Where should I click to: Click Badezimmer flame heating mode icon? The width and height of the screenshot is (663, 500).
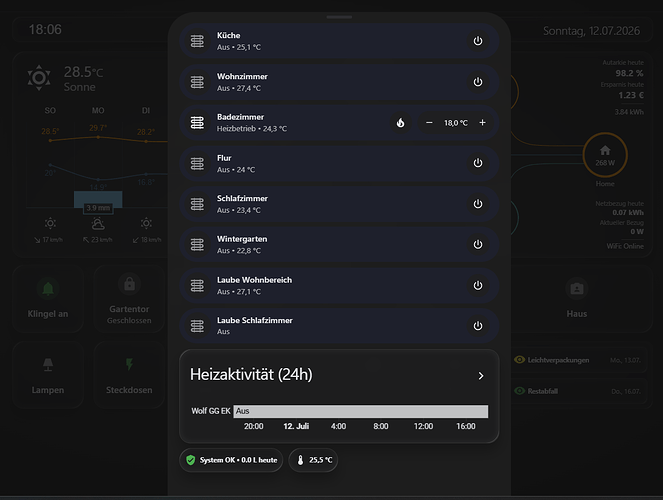(400, 123)
